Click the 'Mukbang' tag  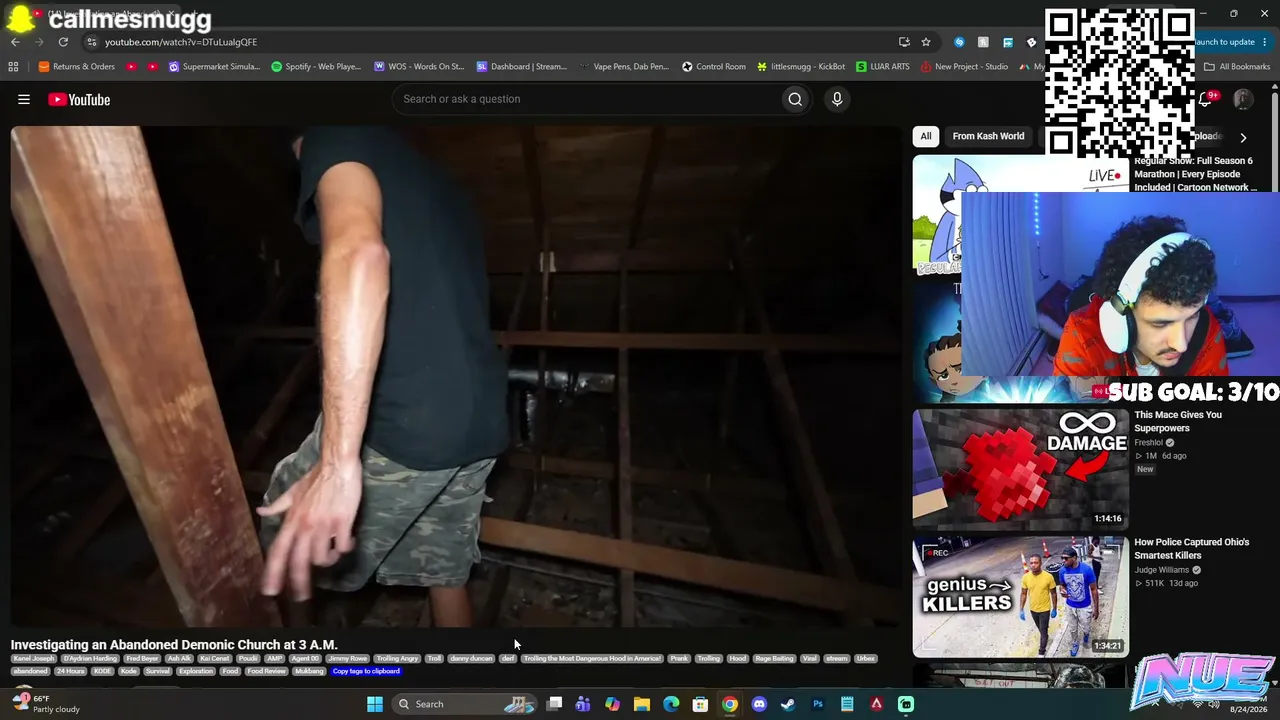[310, 671]
